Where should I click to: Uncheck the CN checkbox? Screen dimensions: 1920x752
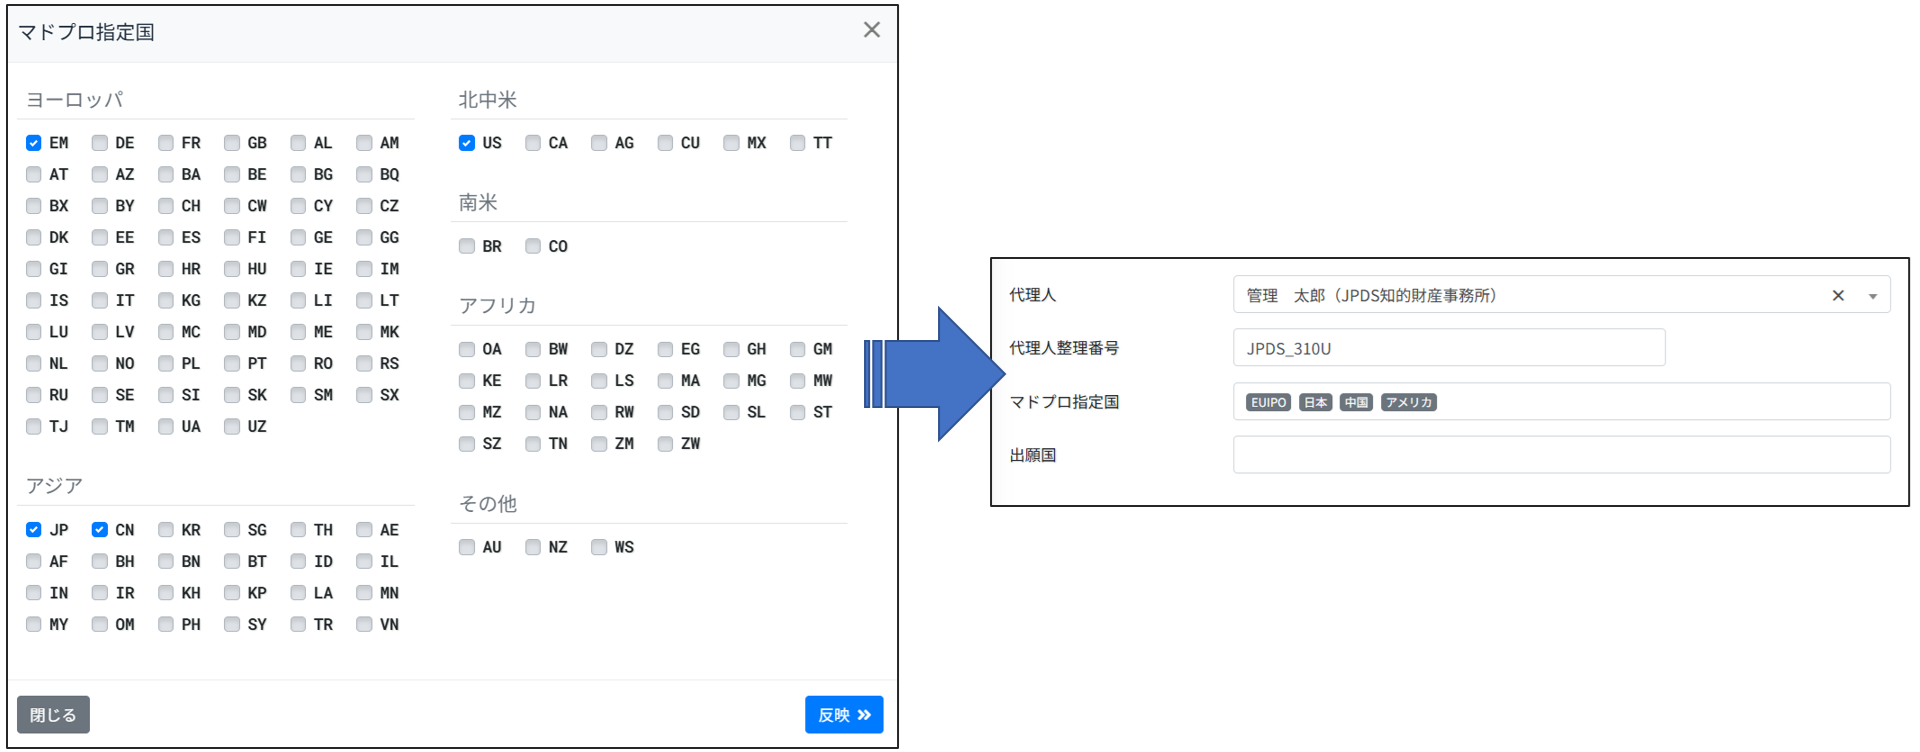pyautogui.click(x=100, y=530)
